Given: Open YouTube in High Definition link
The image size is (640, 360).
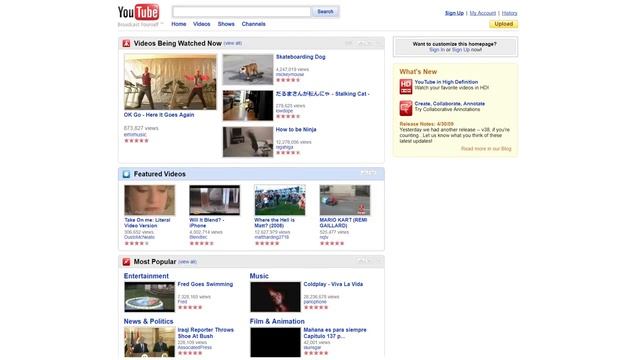Looking at the screenshot, I should tap(446, 82).
